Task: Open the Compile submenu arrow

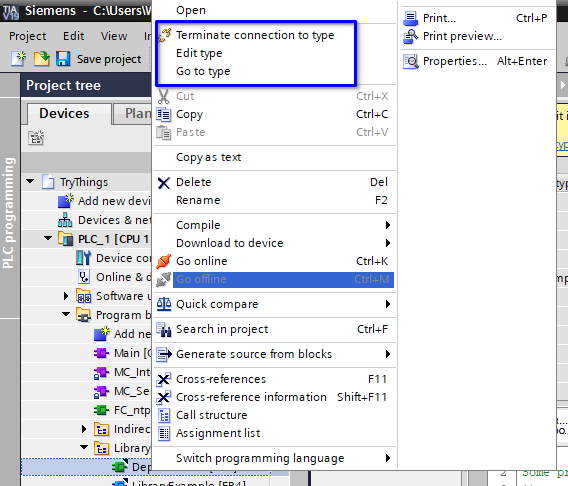Action: 388,225
